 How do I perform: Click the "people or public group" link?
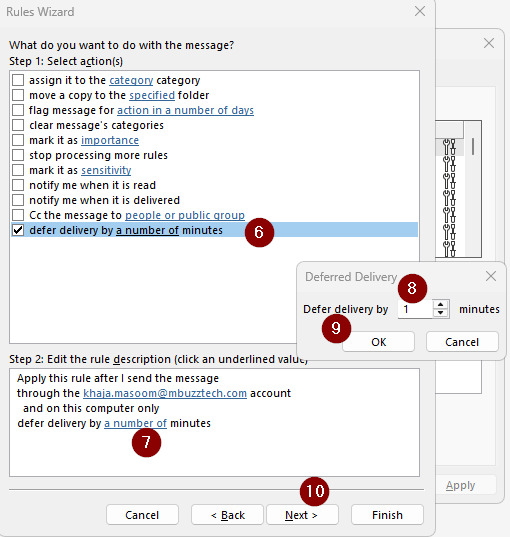(185, 215)
